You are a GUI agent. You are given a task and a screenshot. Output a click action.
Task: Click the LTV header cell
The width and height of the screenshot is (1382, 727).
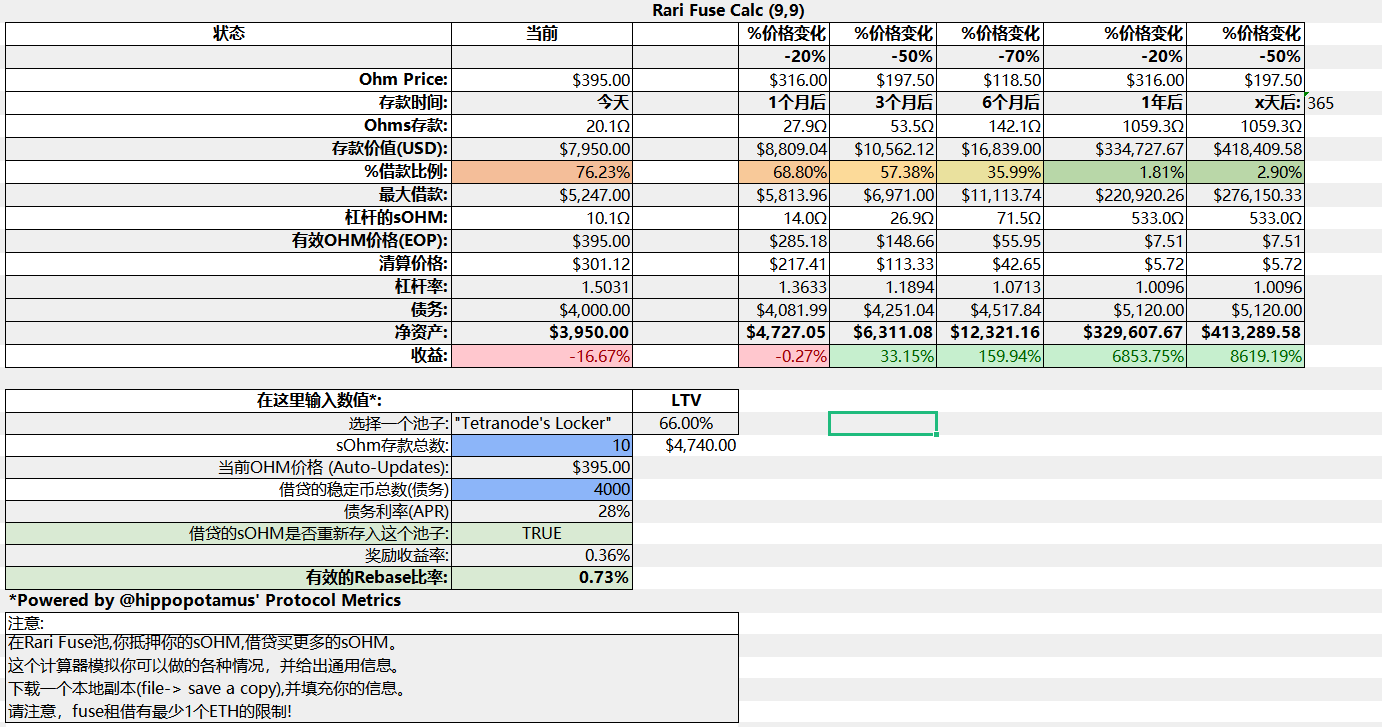(x=686, y=401)
